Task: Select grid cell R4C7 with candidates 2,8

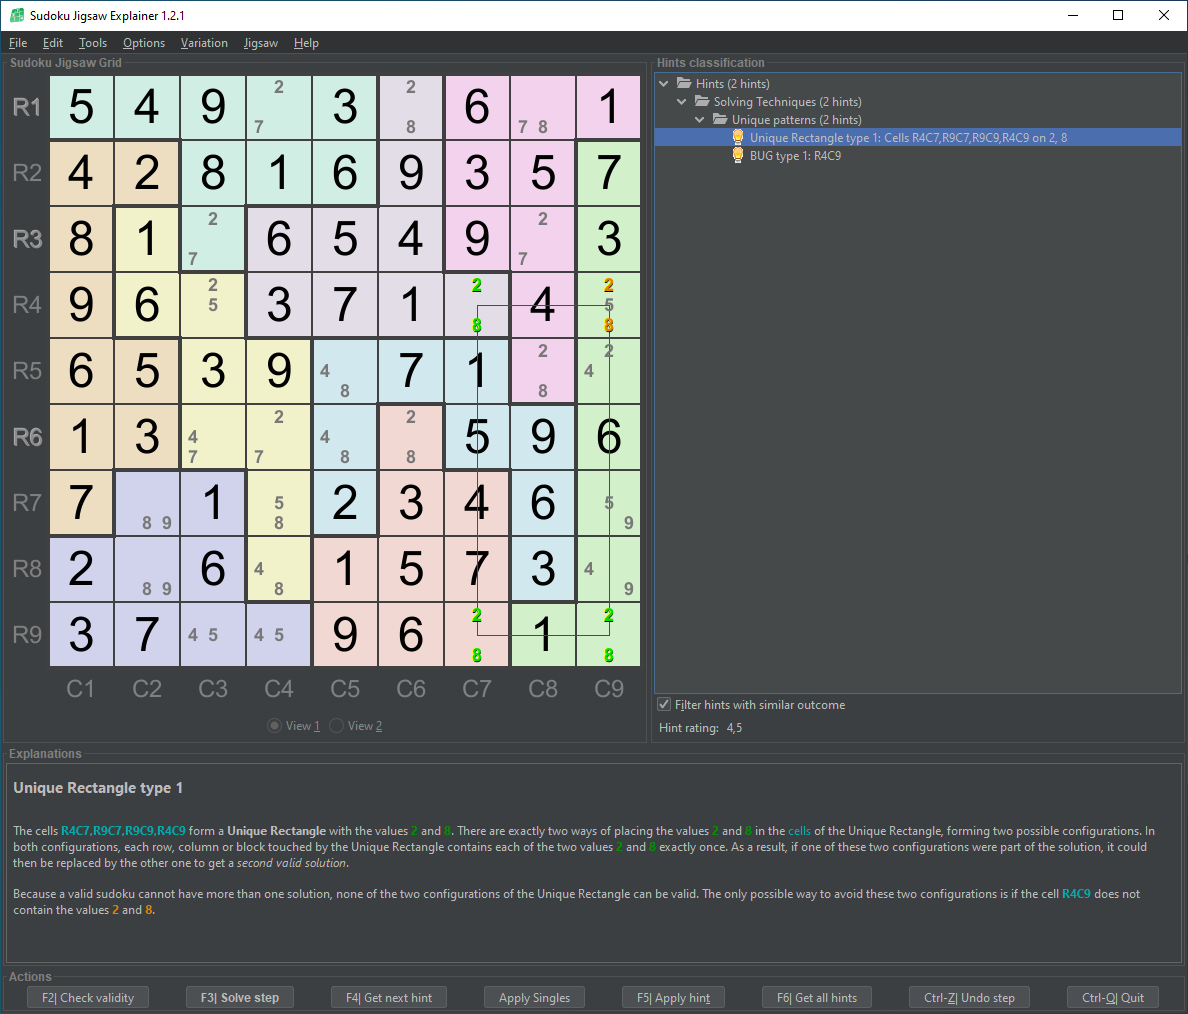Action: 477,305
